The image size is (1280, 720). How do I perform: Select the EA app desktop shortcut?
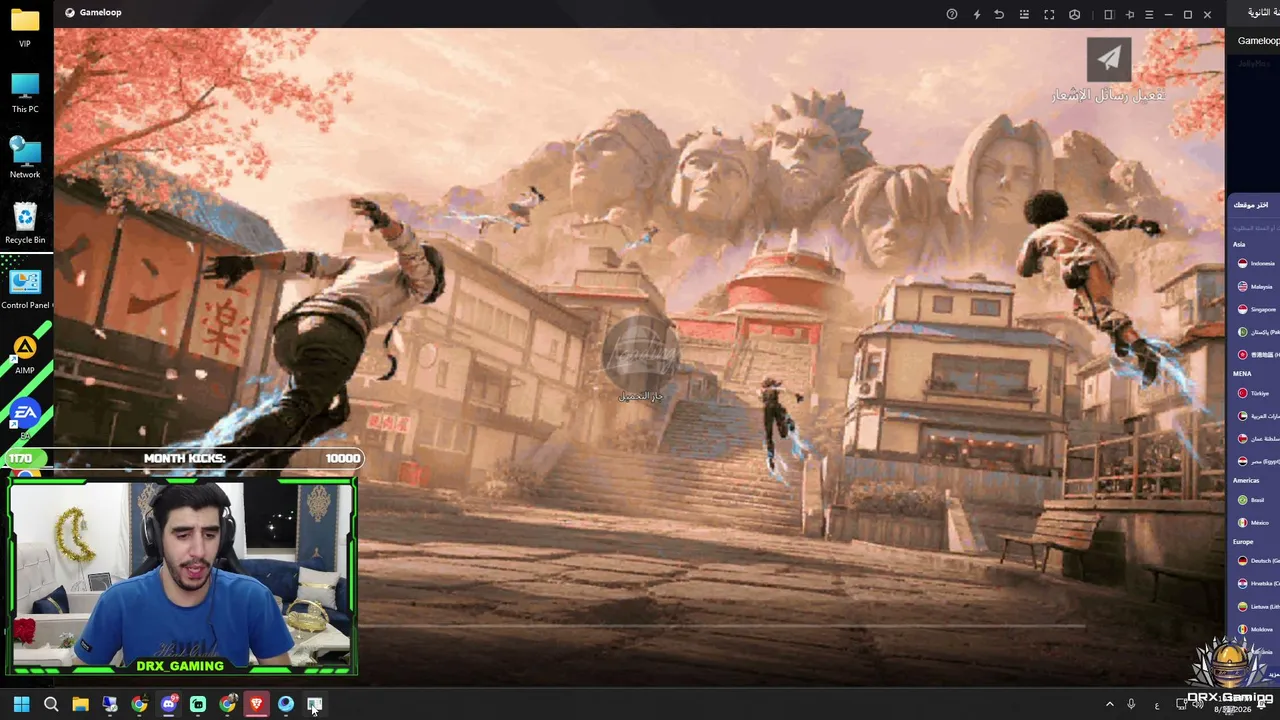tap(25, 418)
